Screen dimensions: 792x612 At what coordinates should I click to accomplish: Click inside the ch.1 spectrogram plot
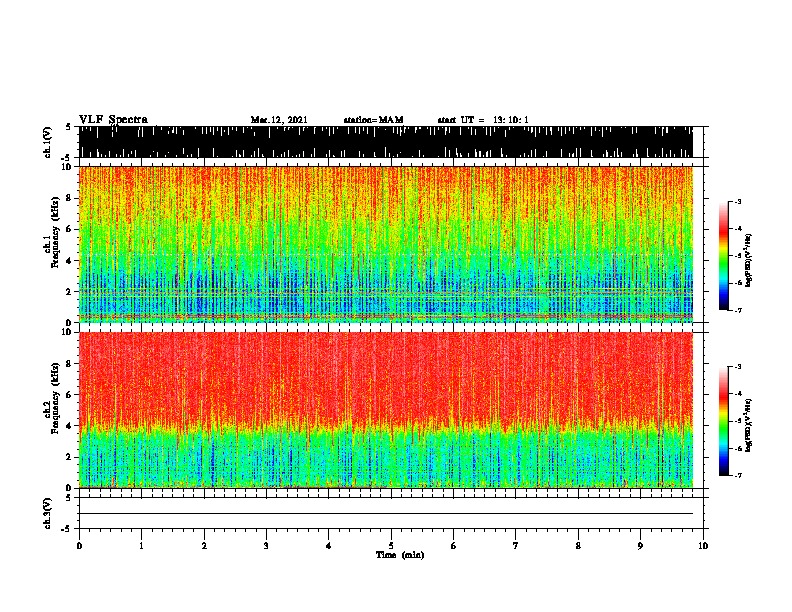pos(386,244)
